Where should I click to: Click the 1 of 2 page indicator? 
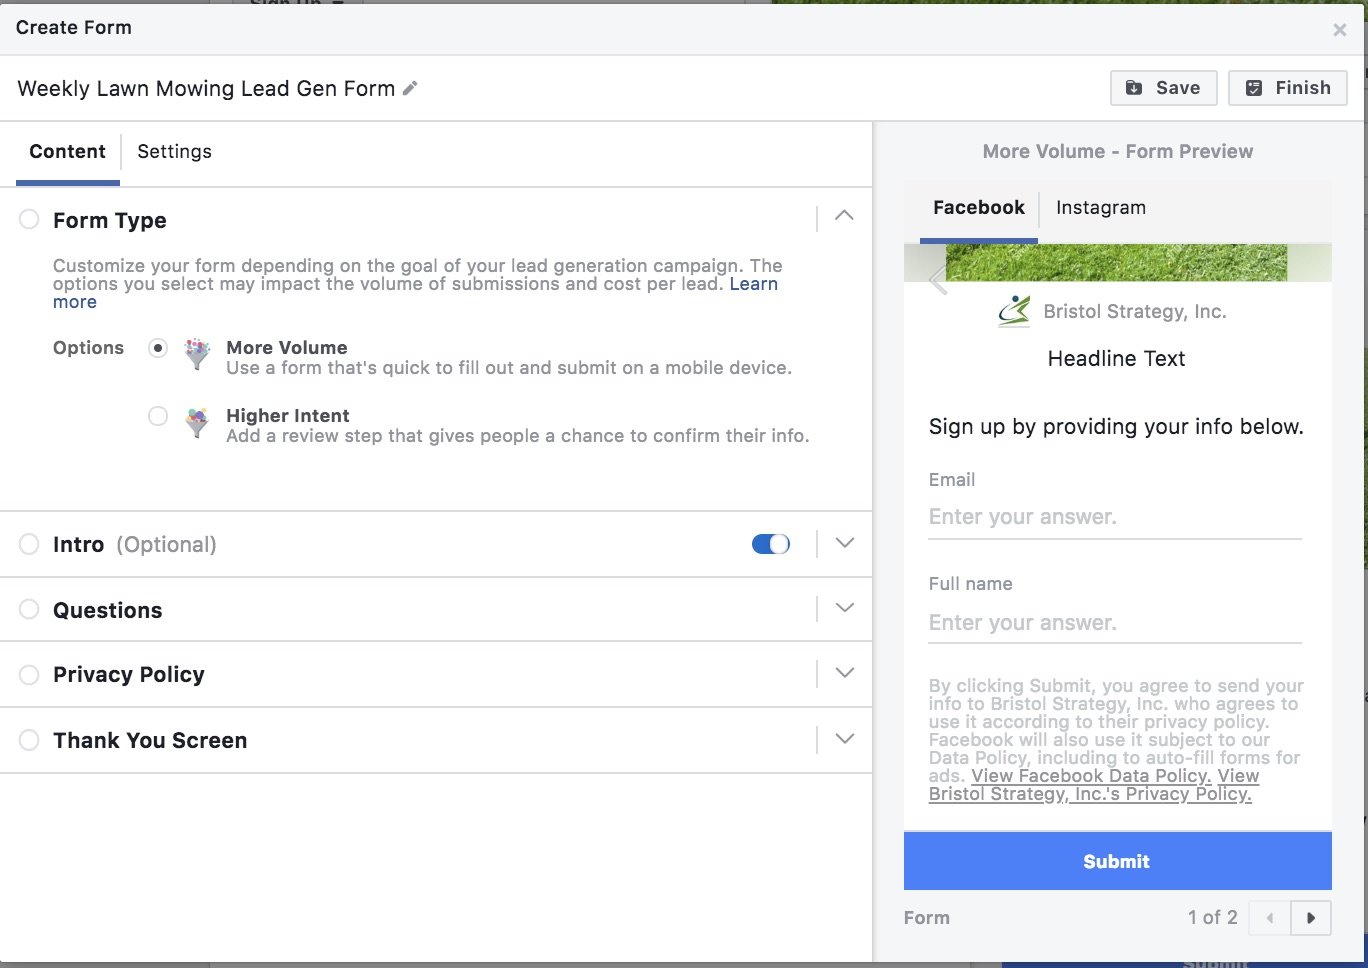click(x=1212, y=918)
